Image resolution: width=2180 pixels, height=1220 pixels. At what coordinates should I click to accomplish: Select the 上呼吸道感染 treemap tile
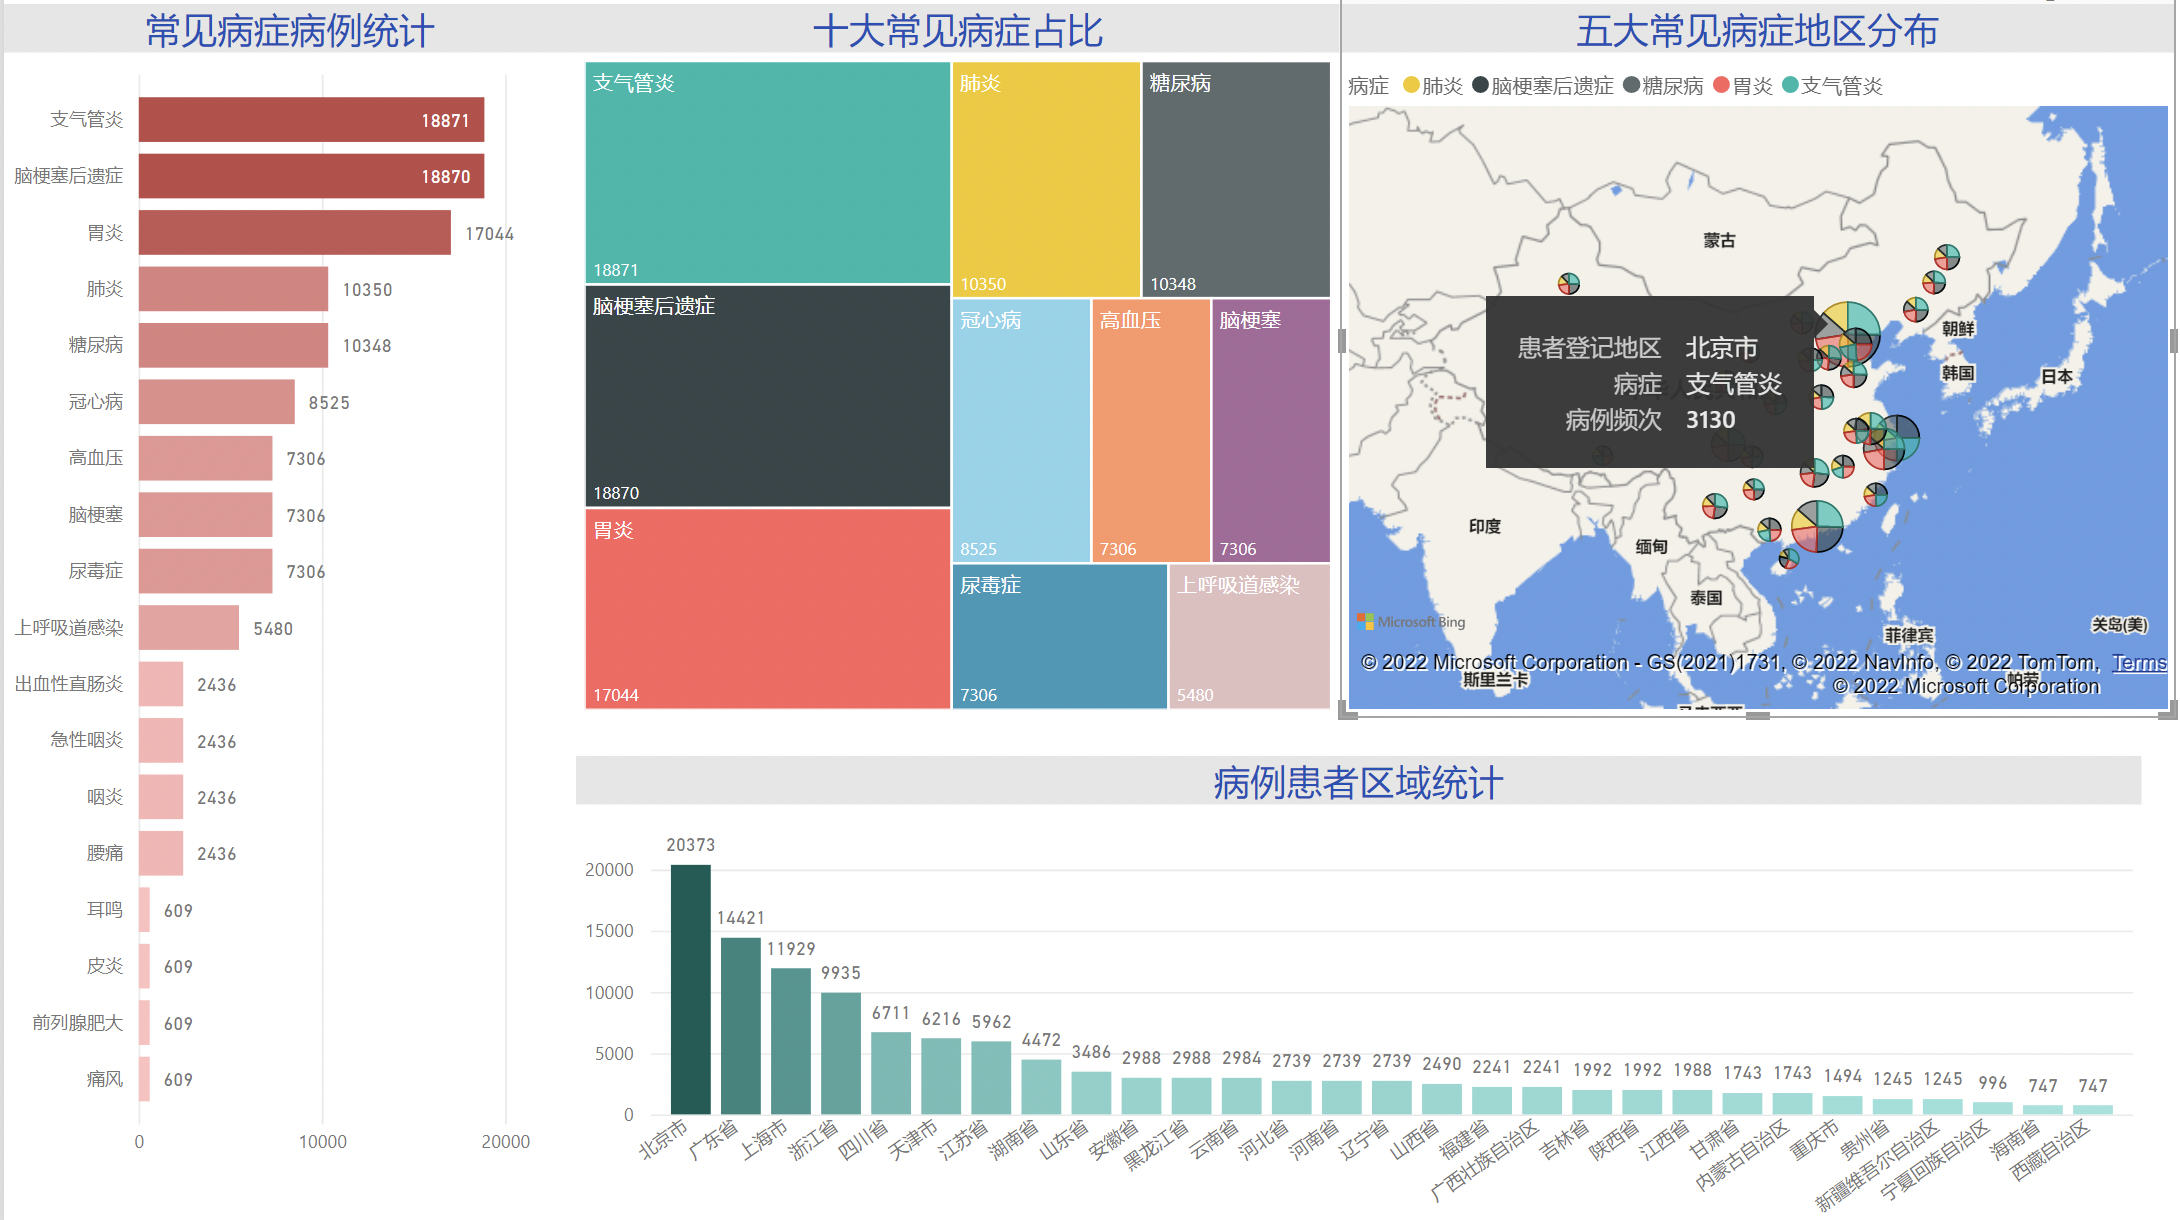tap(1248, 636)
